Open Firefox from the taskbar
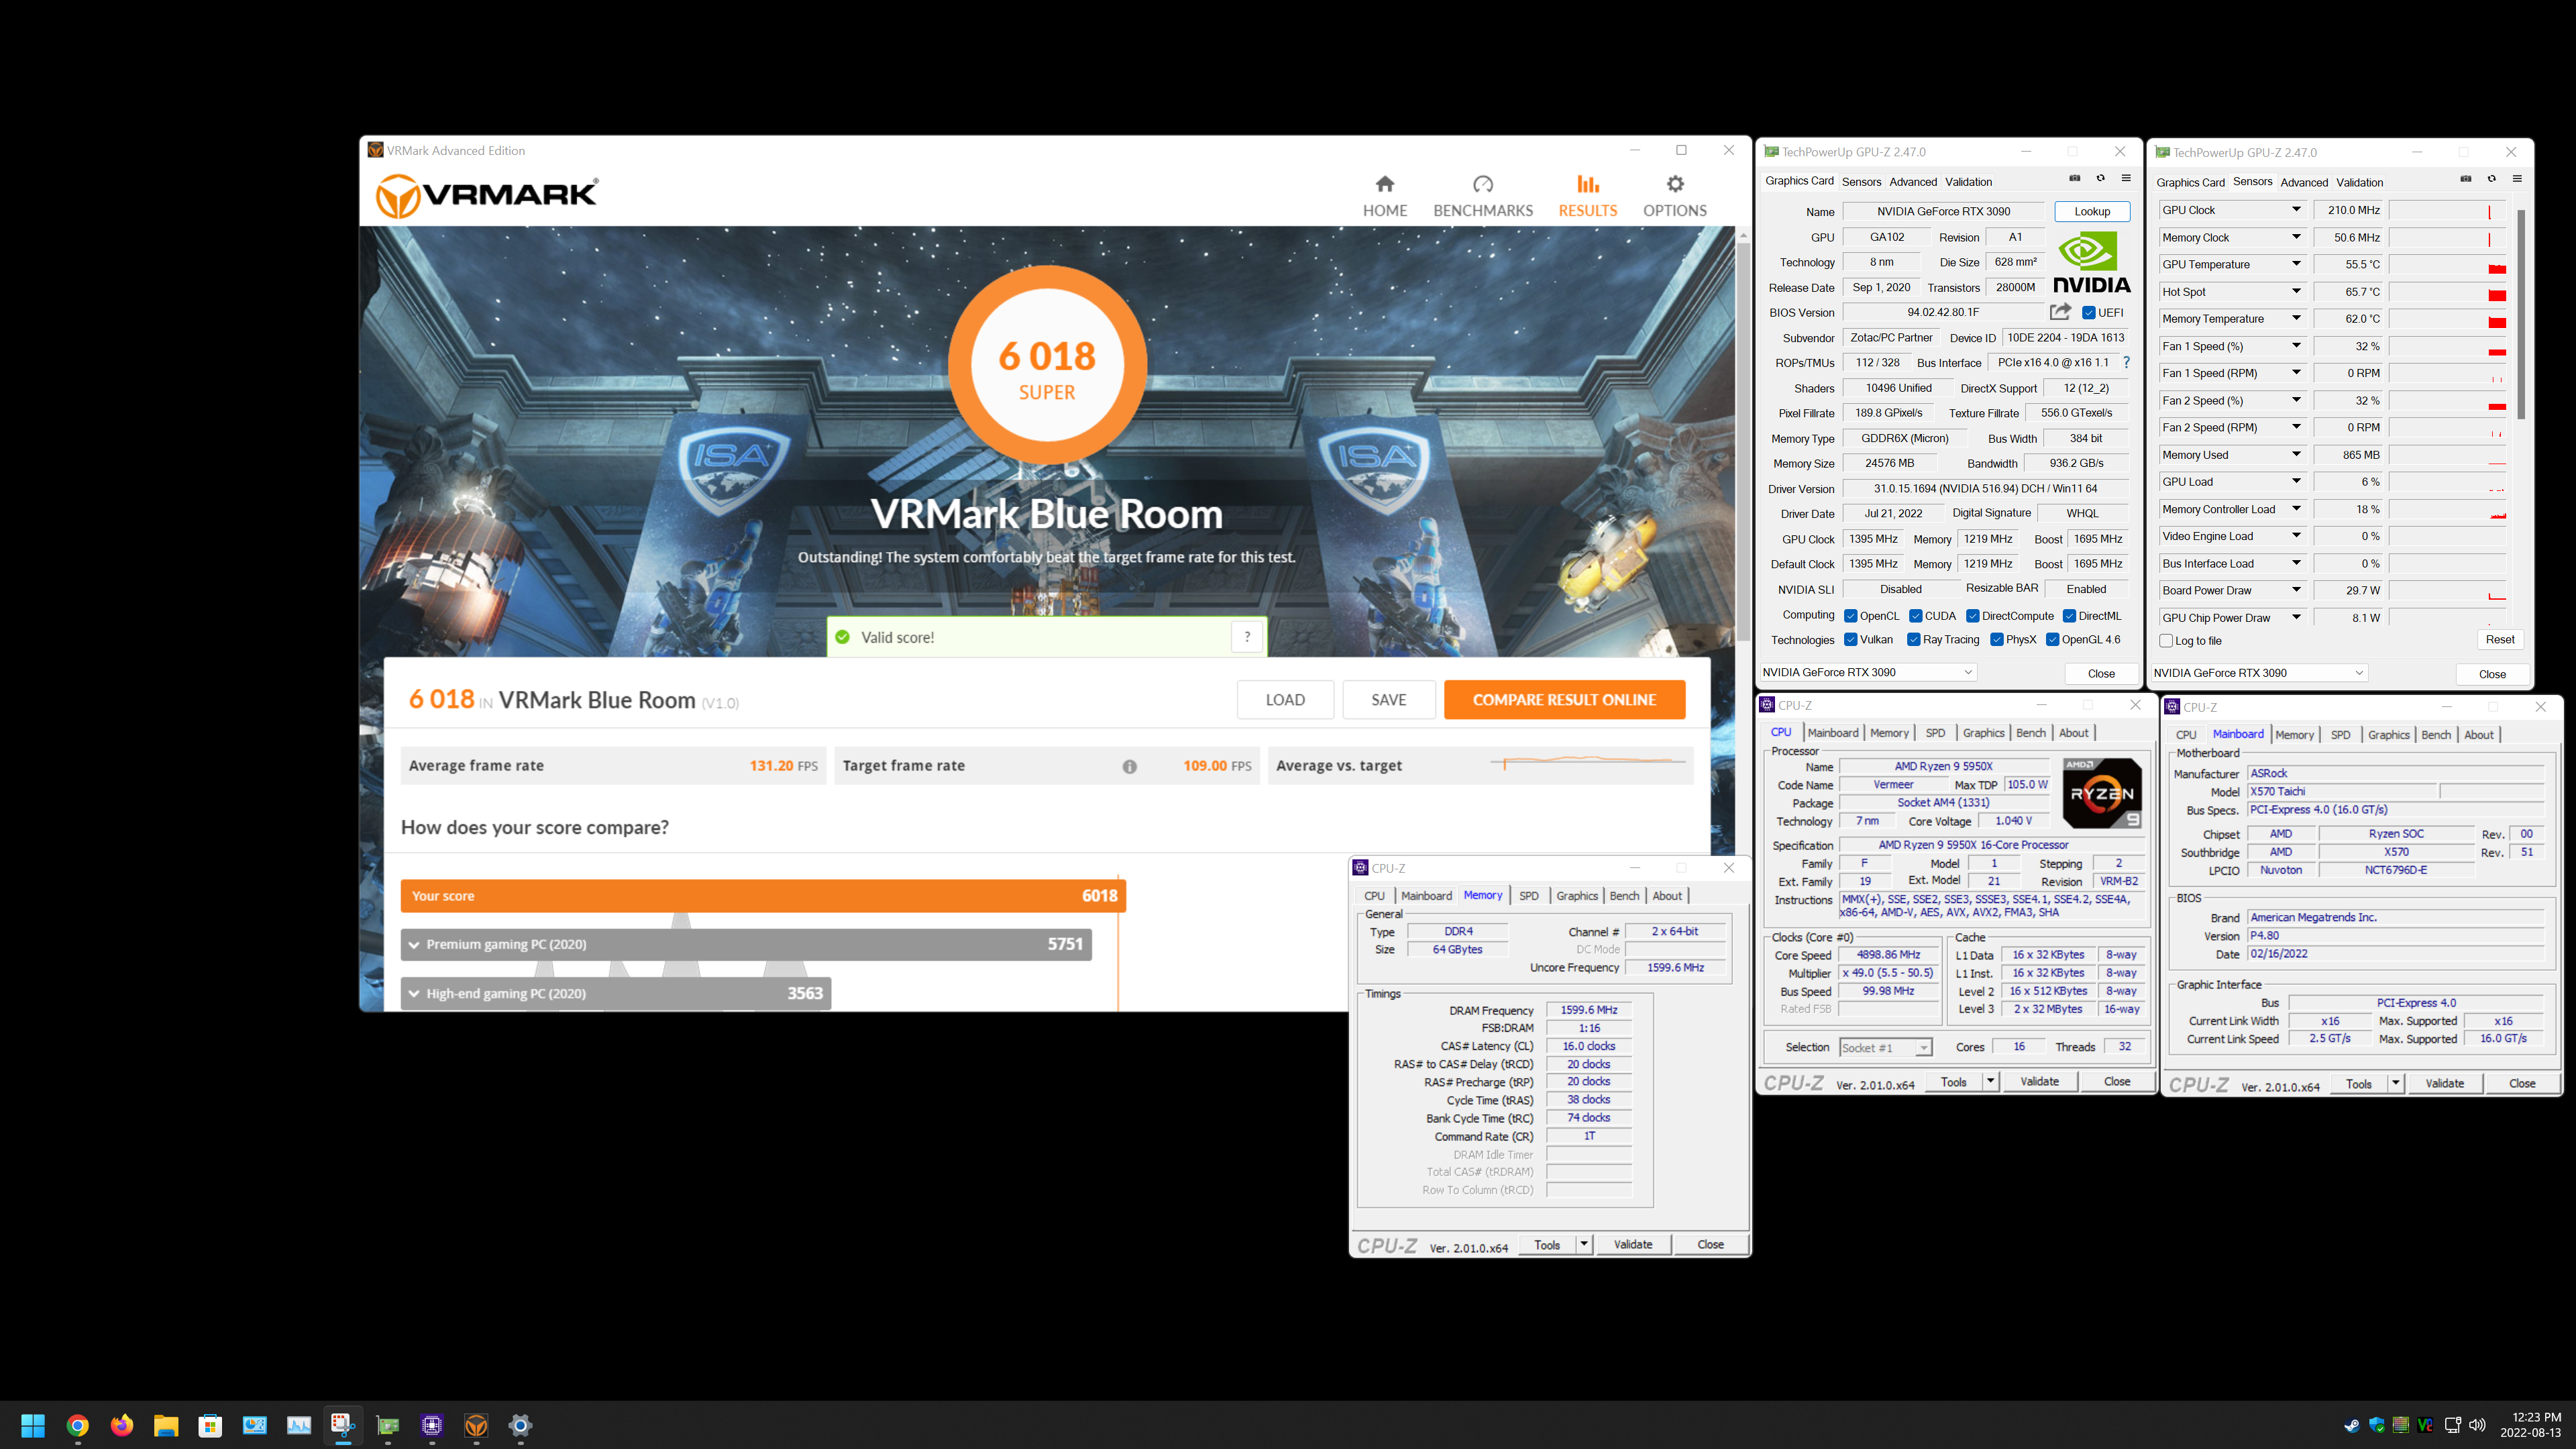The width and height of the screenshot is (2576, 1449). click(x=122, y=1425)
